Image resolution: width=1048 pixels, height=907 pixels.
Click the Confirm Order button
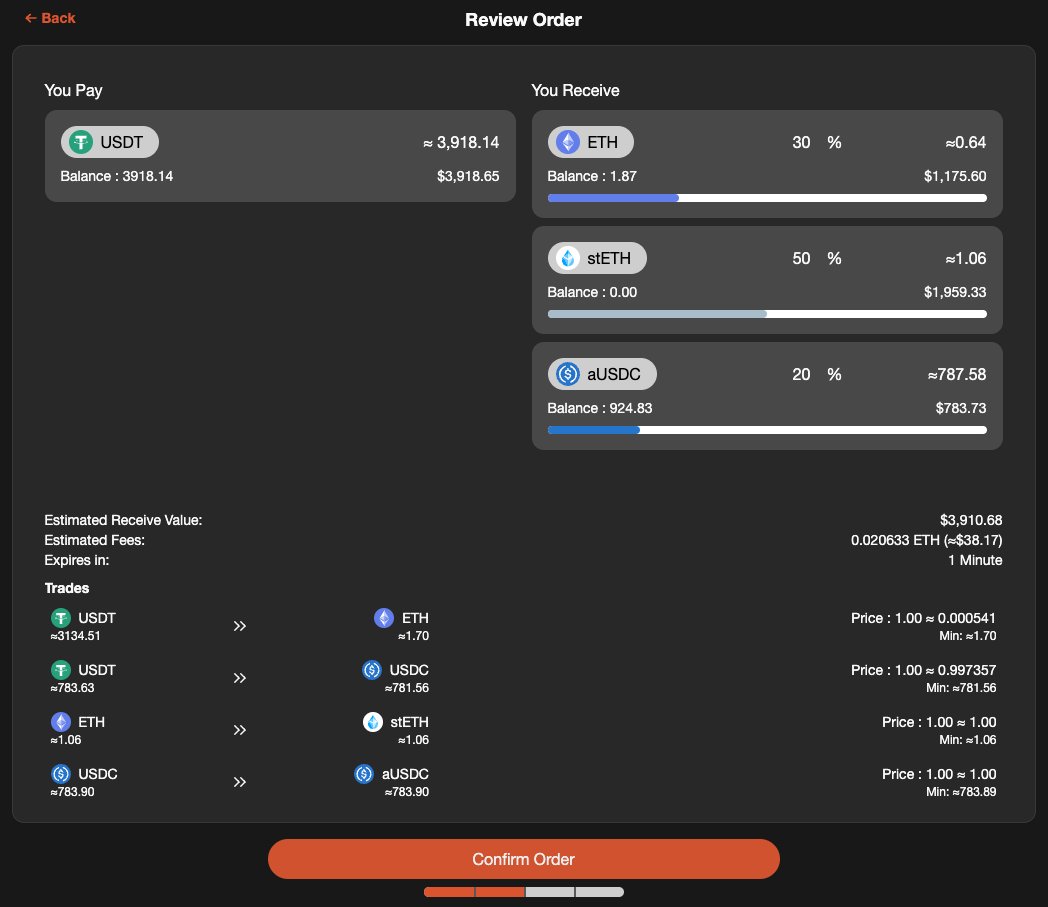(x=523, y=859)
